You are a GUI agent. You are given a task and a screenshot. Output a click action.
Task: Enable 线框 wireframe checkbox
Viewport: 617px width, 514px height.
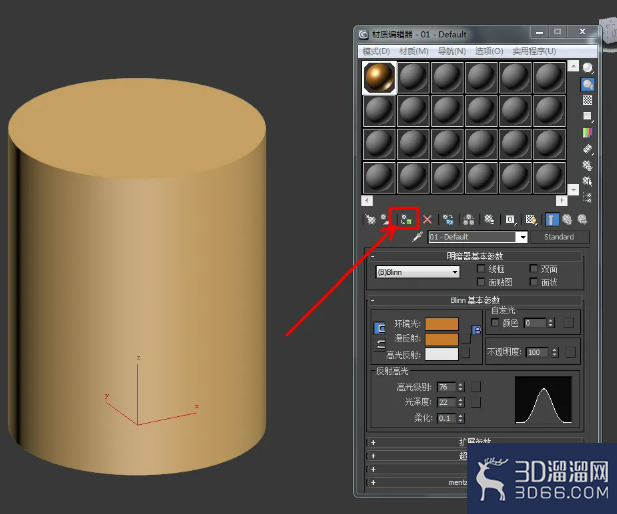coord(480,268)
